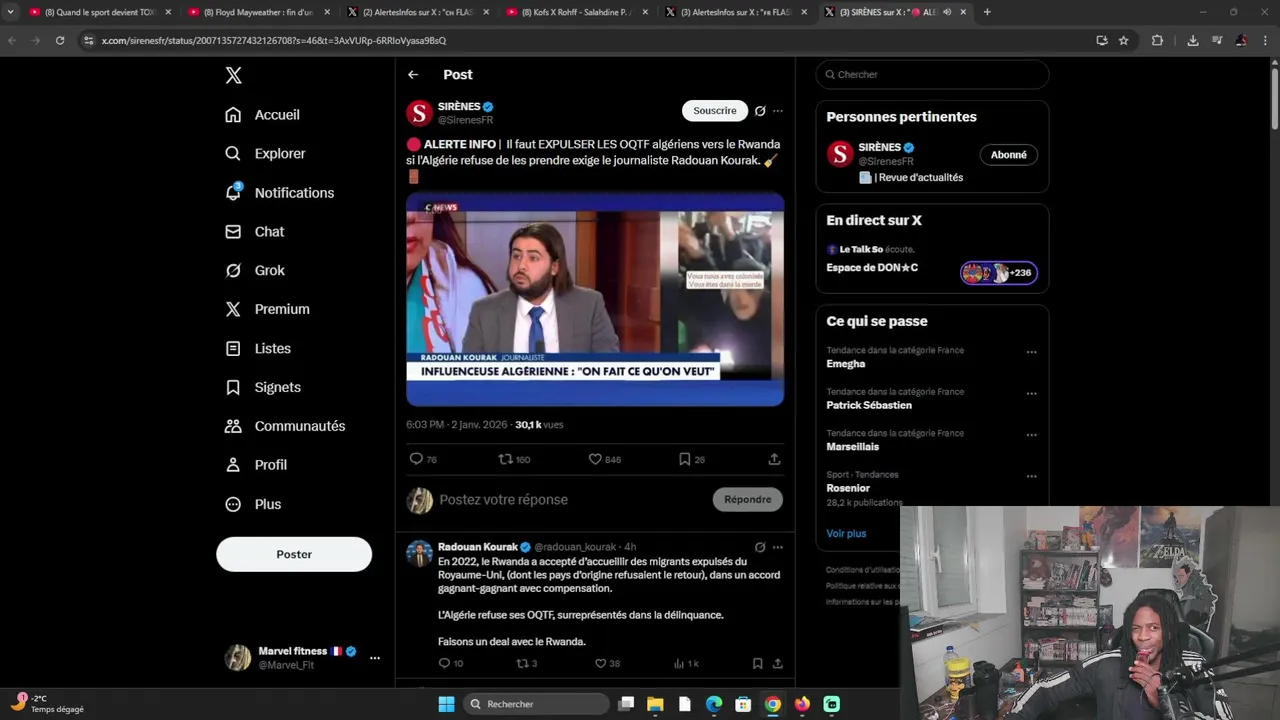The height and width of the screenshot is (720, 1280).
Task: Open Firefox from the taskbar
Action: tap(802, 704)
